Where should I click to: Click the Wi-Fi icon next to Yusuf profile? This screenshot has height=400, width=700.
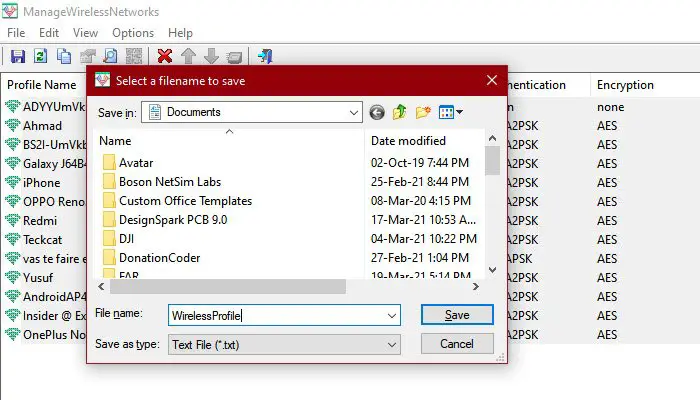12,278
